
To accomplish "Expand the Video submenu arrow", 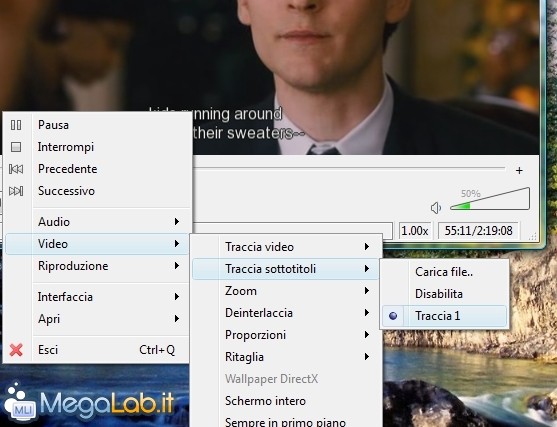I will coord(177,244).
